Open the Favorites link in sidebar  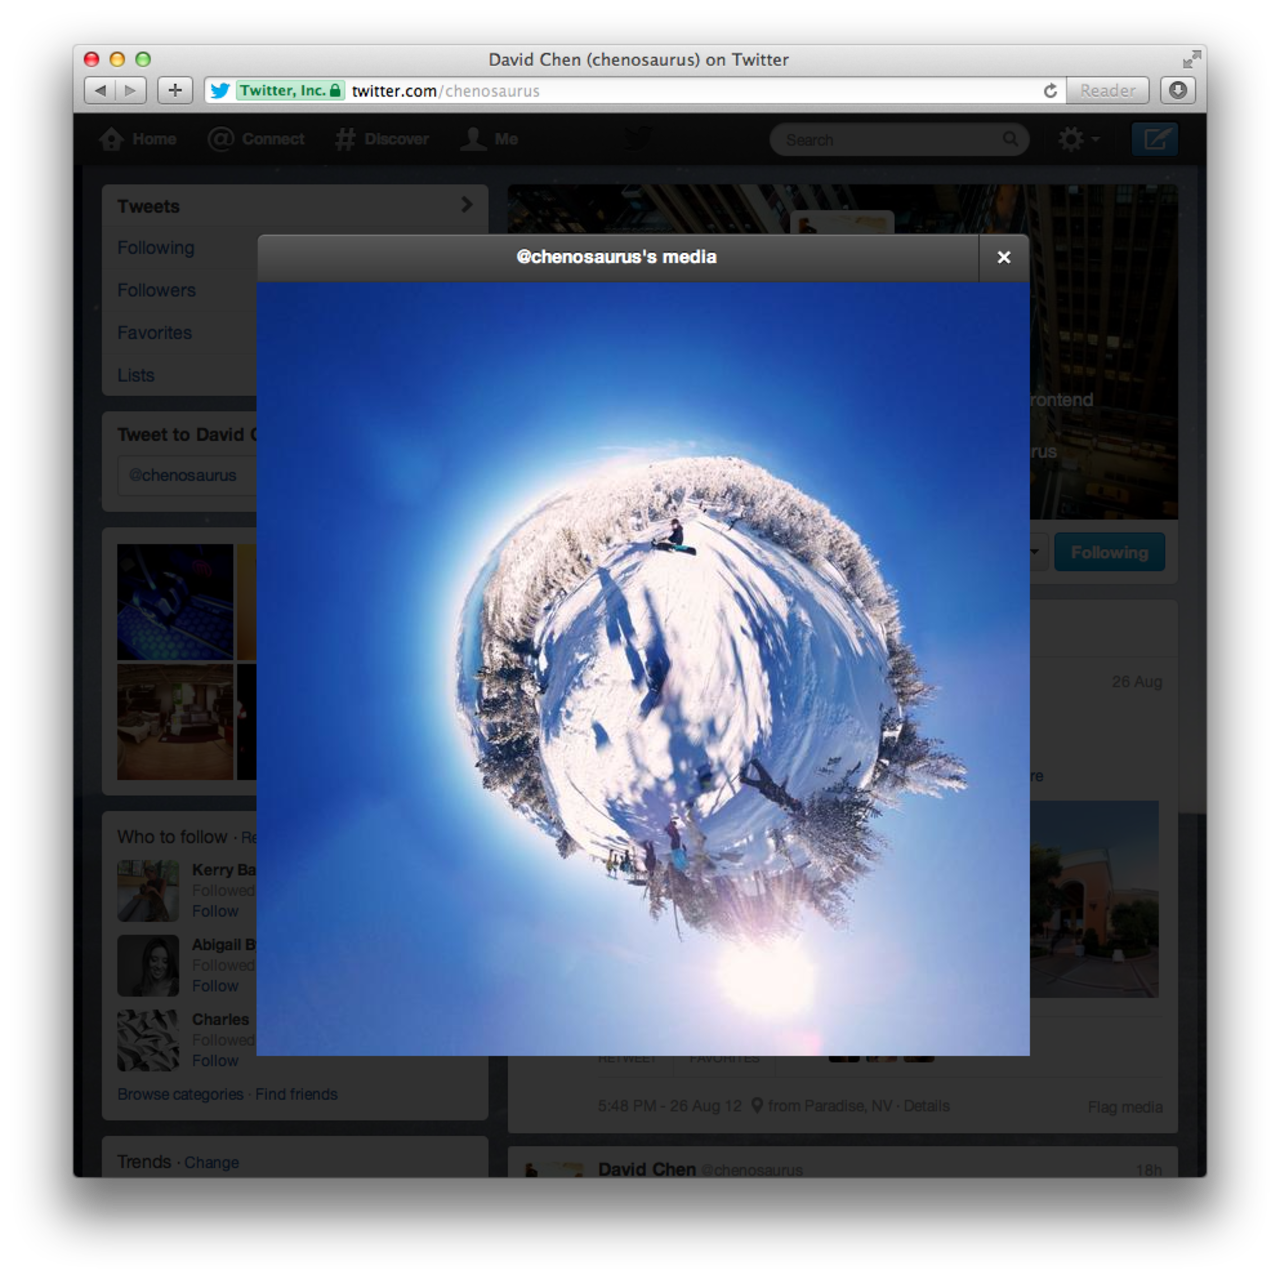coord(155,333)
